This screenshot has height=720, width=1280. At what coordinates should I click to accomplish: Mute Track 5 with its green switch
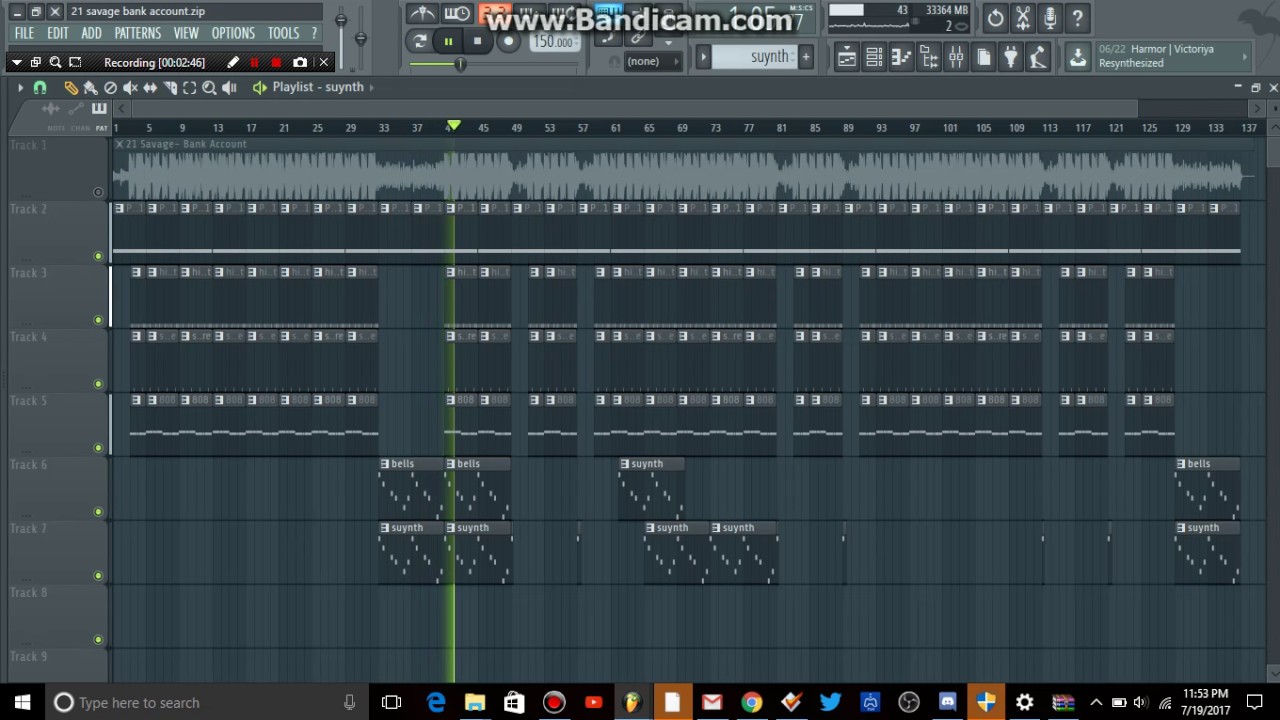tap(98, 448)
